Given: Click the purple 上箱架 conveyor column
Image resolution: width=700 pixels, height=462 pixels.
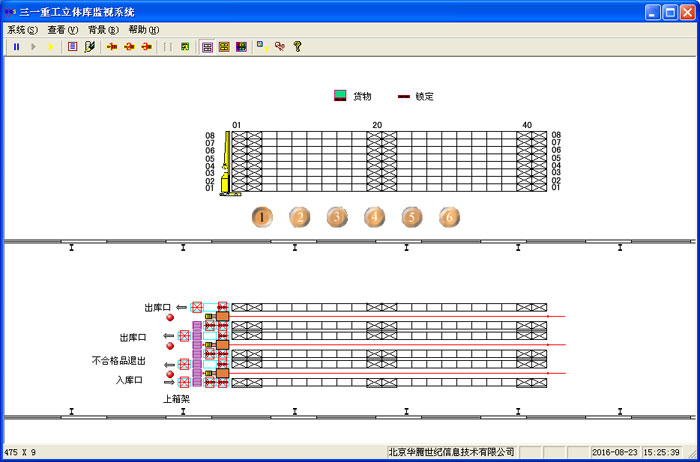Looking at the screenshot, I should tap(197, 354).
